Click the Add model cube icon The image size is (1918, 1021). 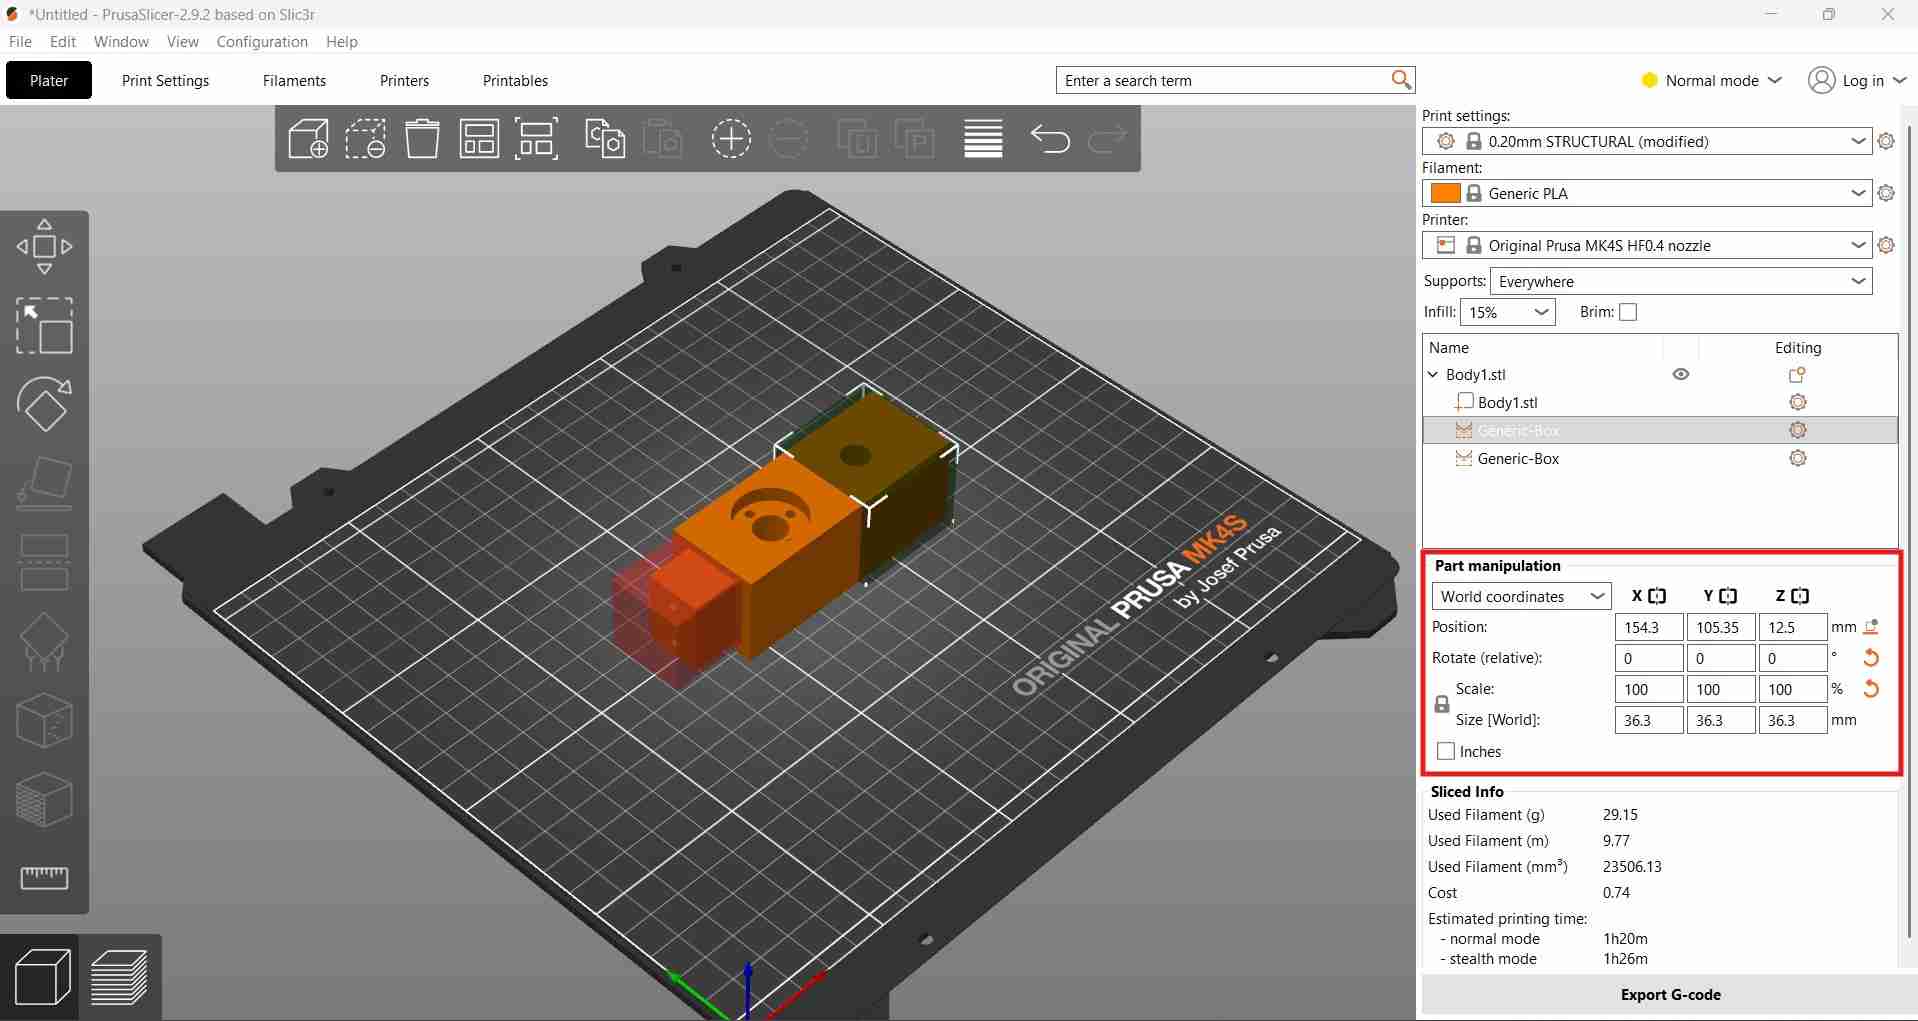click(x=308, y=139)
